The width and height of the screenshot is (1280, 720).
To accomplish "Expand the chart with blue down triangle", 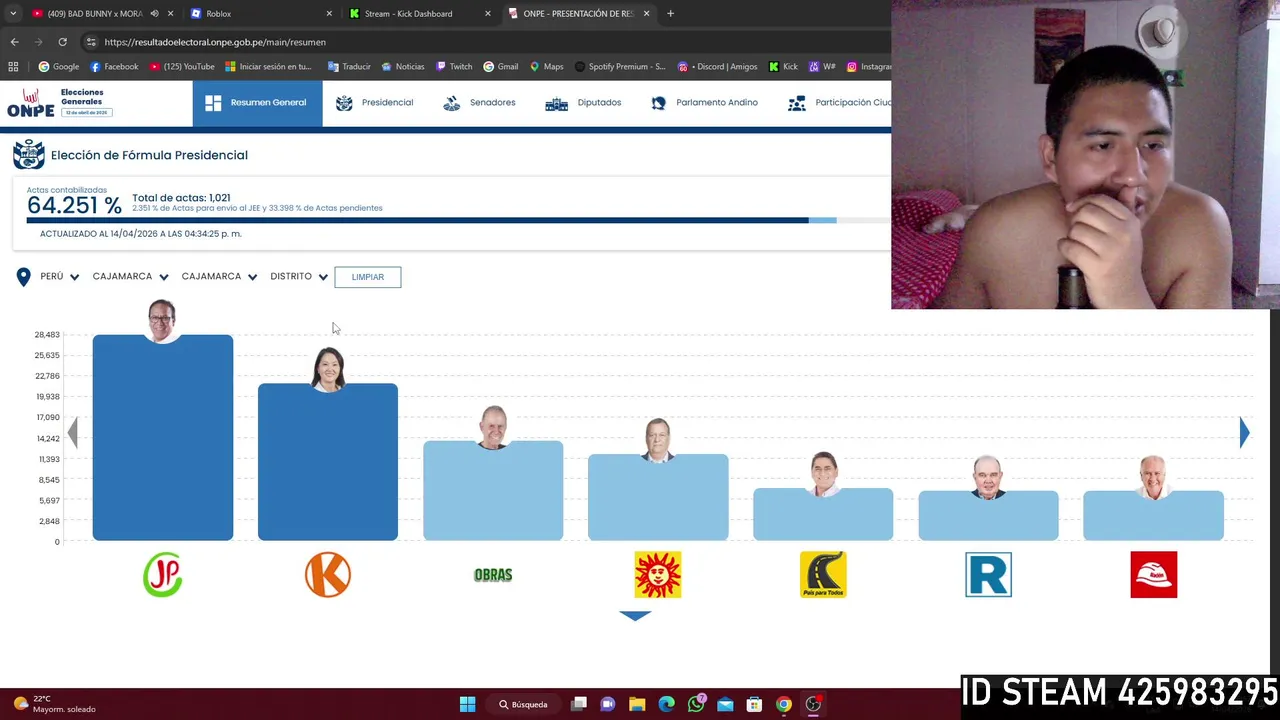I will (635, 616).
